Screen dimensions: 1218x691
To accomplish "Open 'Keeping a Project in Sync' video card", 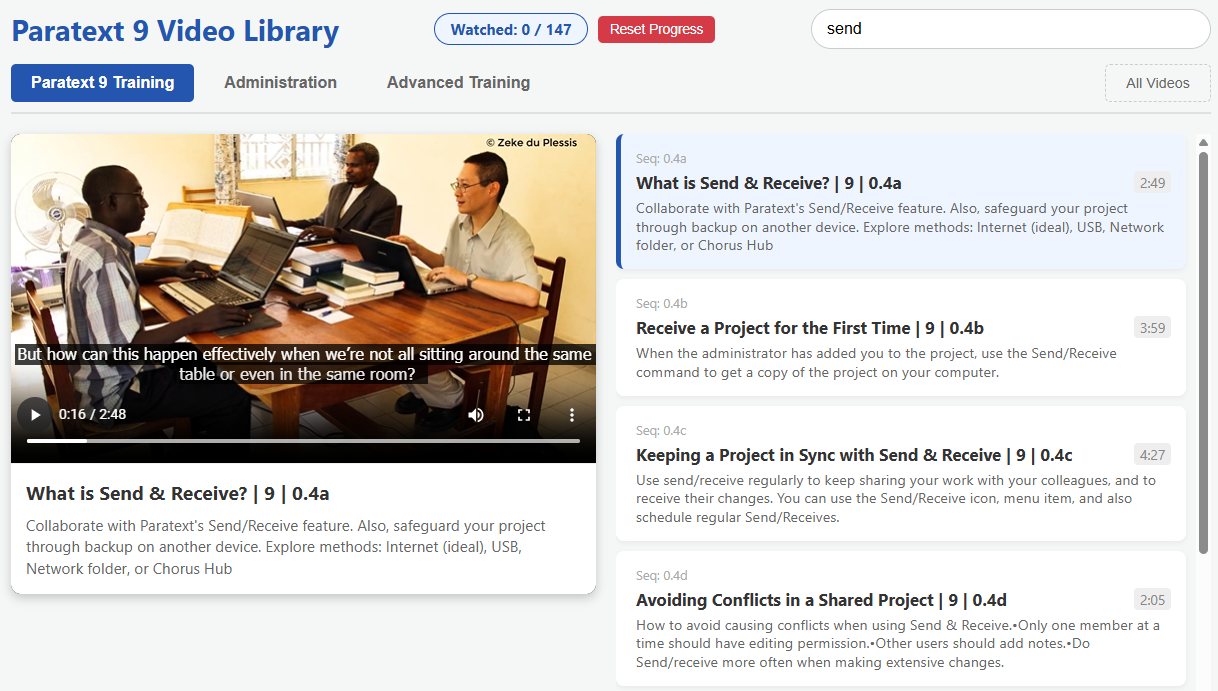I will 901,473.
